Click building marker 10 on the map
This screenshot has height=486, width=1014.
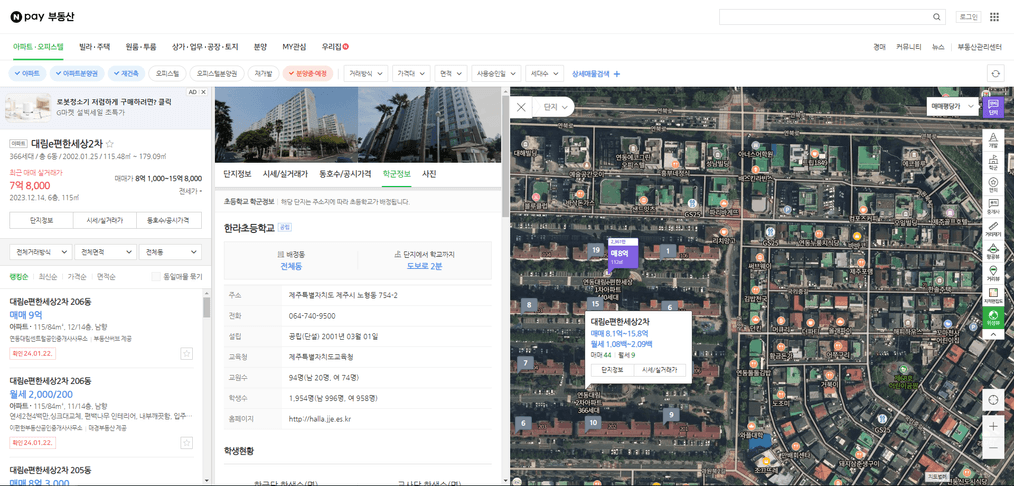point(592,423)
